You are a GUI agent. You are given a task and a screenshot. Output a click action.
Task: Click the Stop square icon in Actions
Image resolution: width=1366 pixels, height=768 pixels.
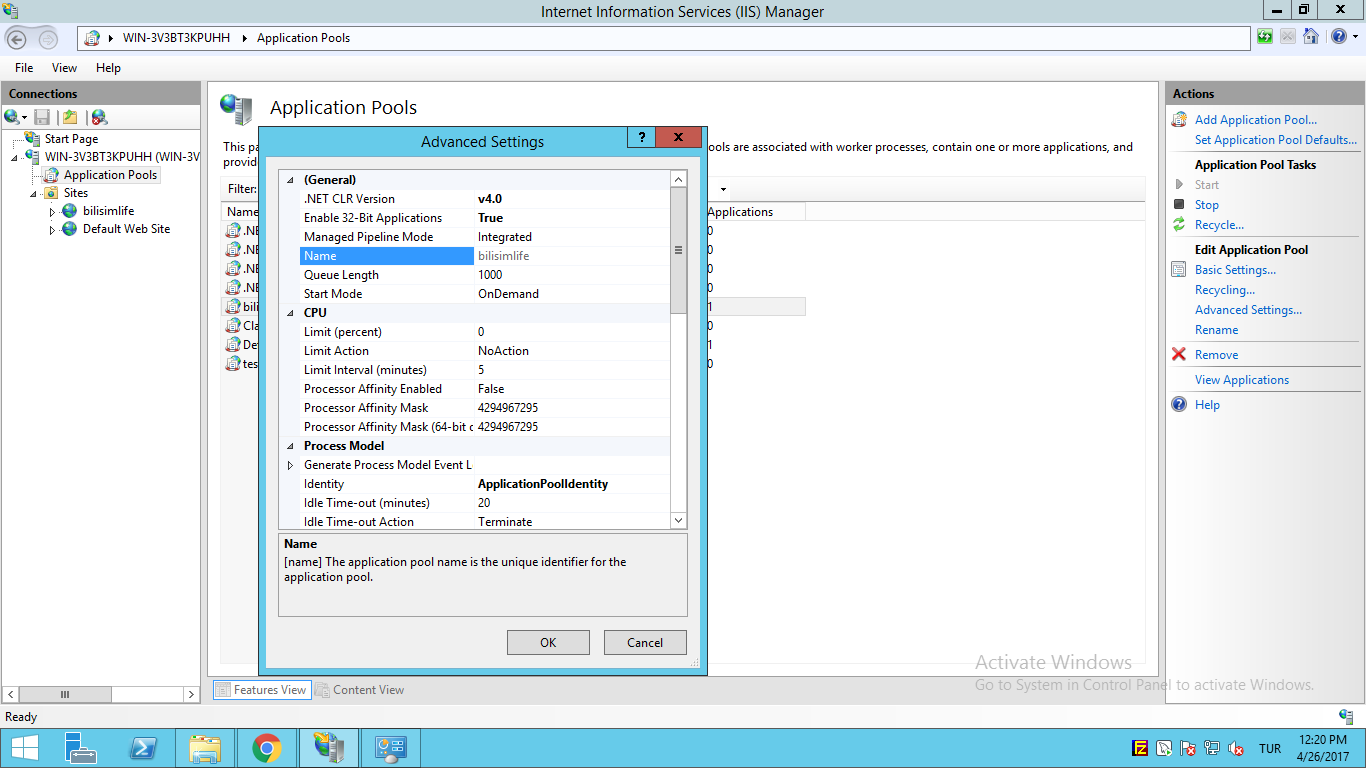(x=1179, y=205)
